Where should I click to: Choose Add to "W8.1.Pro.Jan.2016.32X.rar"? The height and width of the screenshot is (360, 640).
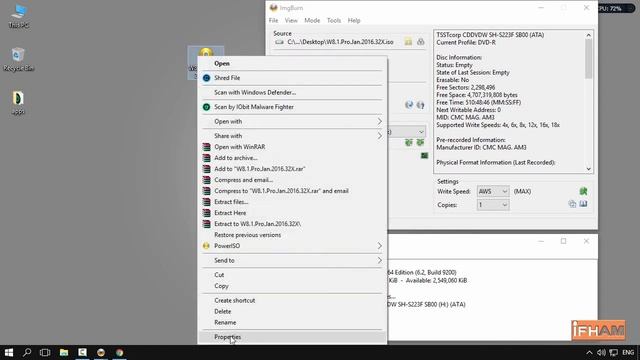pos(292,169)
